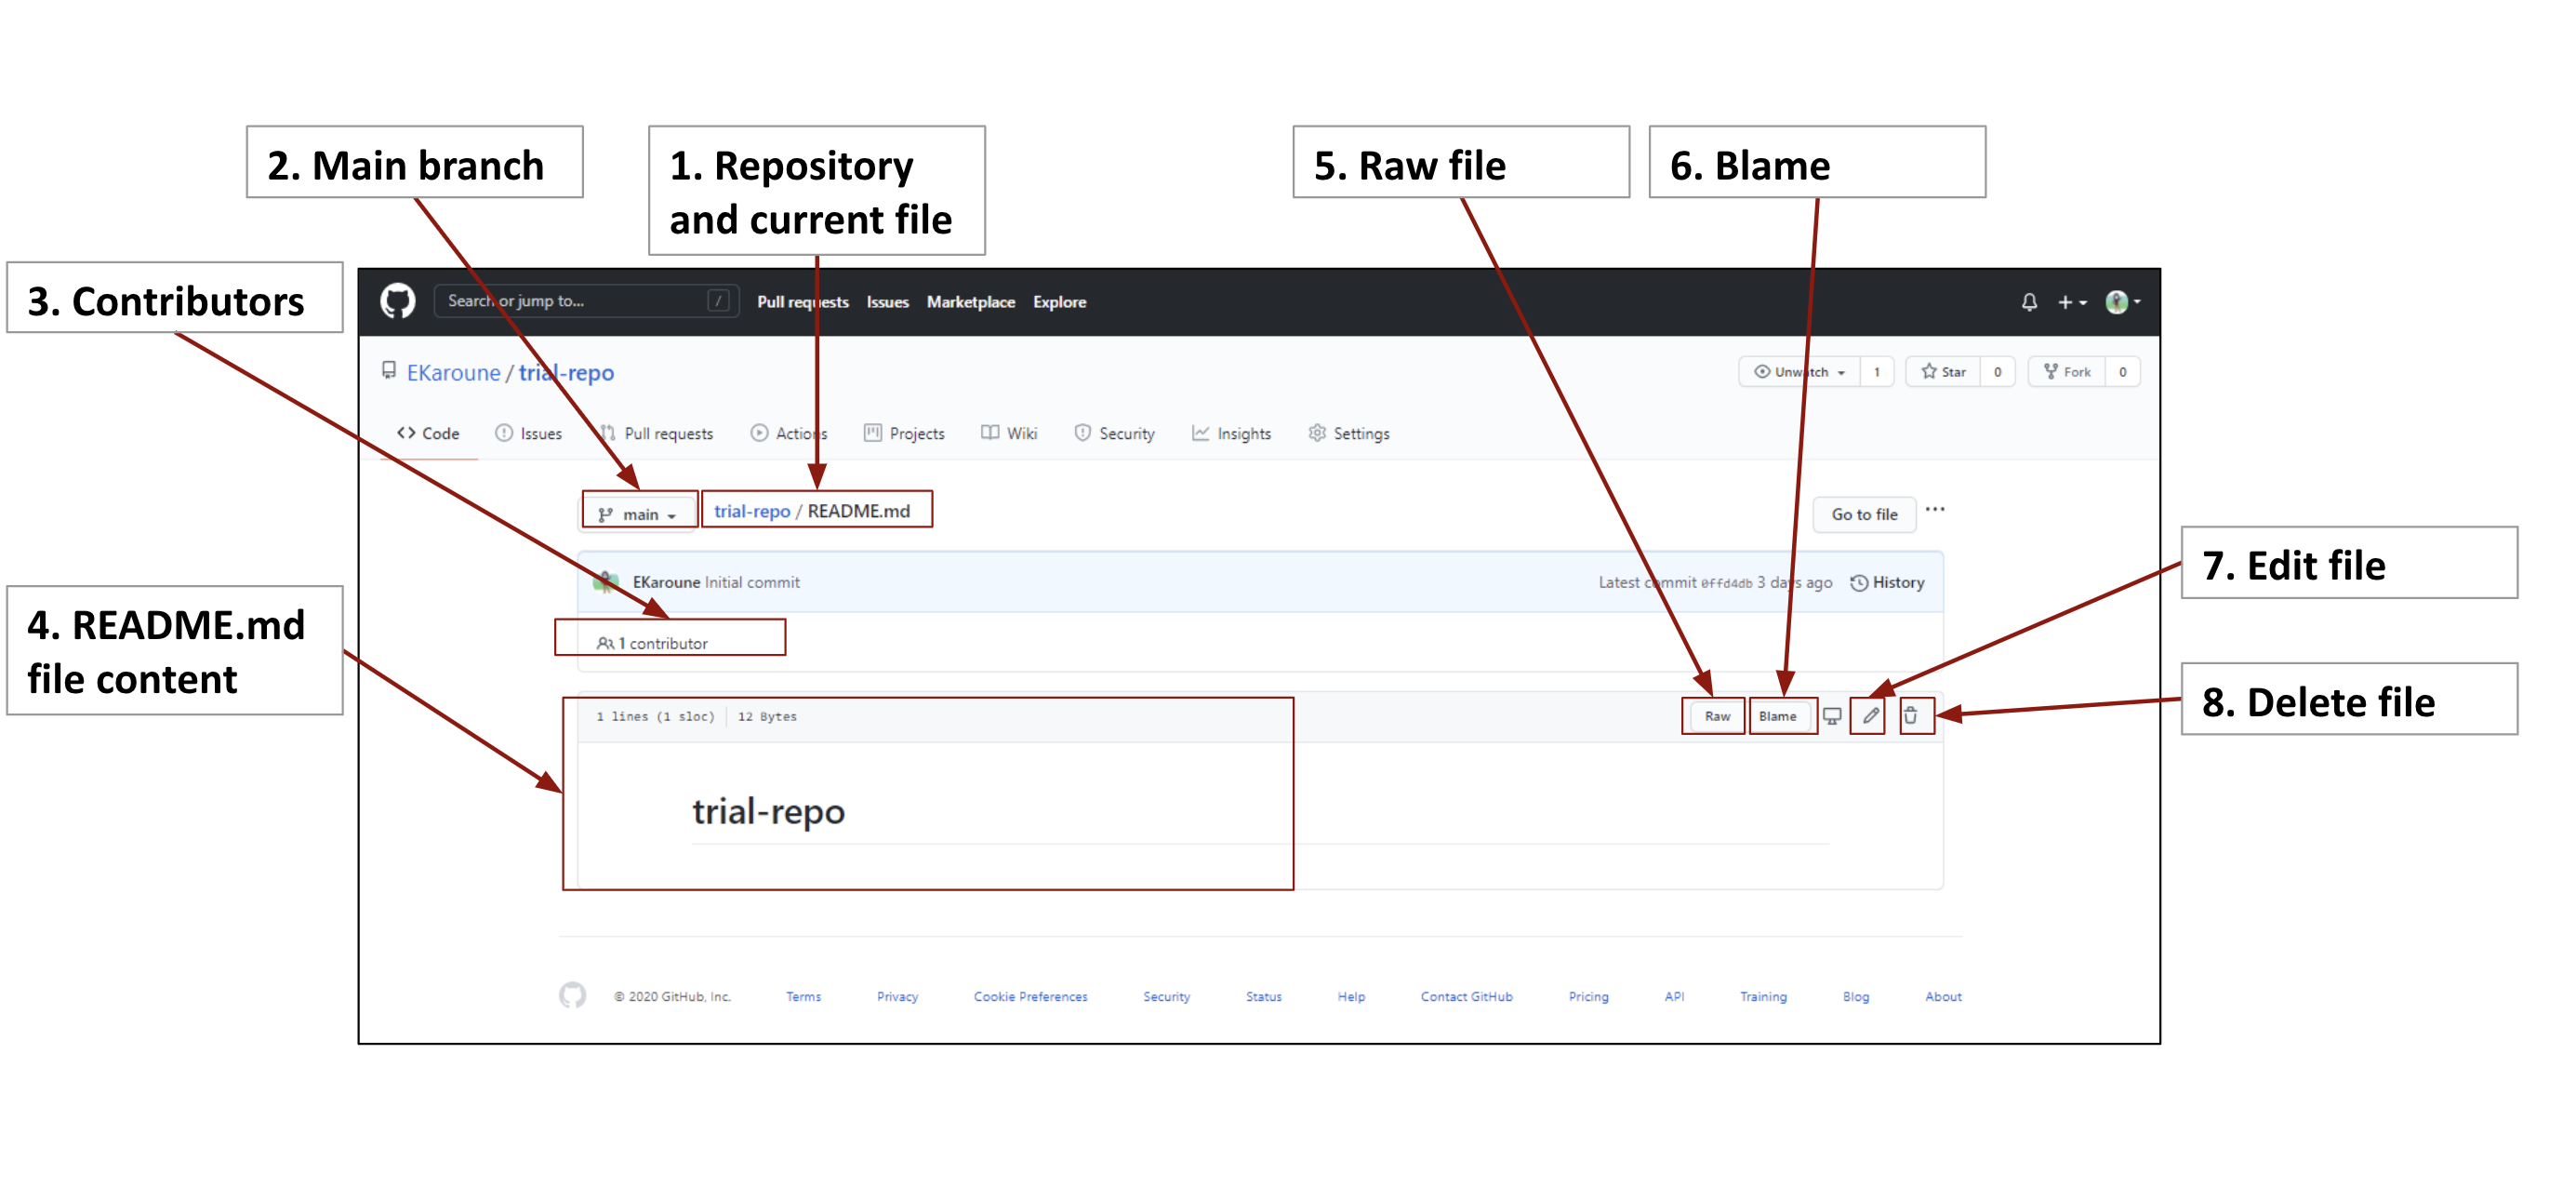The width and height of the screenshot is (2576, 1187).
Task: Switch to the Settings tab
Action: click(1348, 433)
